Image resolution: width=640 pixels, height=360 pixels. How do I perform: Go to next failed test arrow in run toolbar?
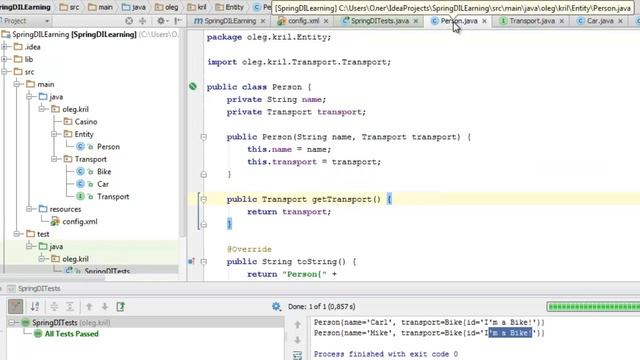click(x=104, y=306)
